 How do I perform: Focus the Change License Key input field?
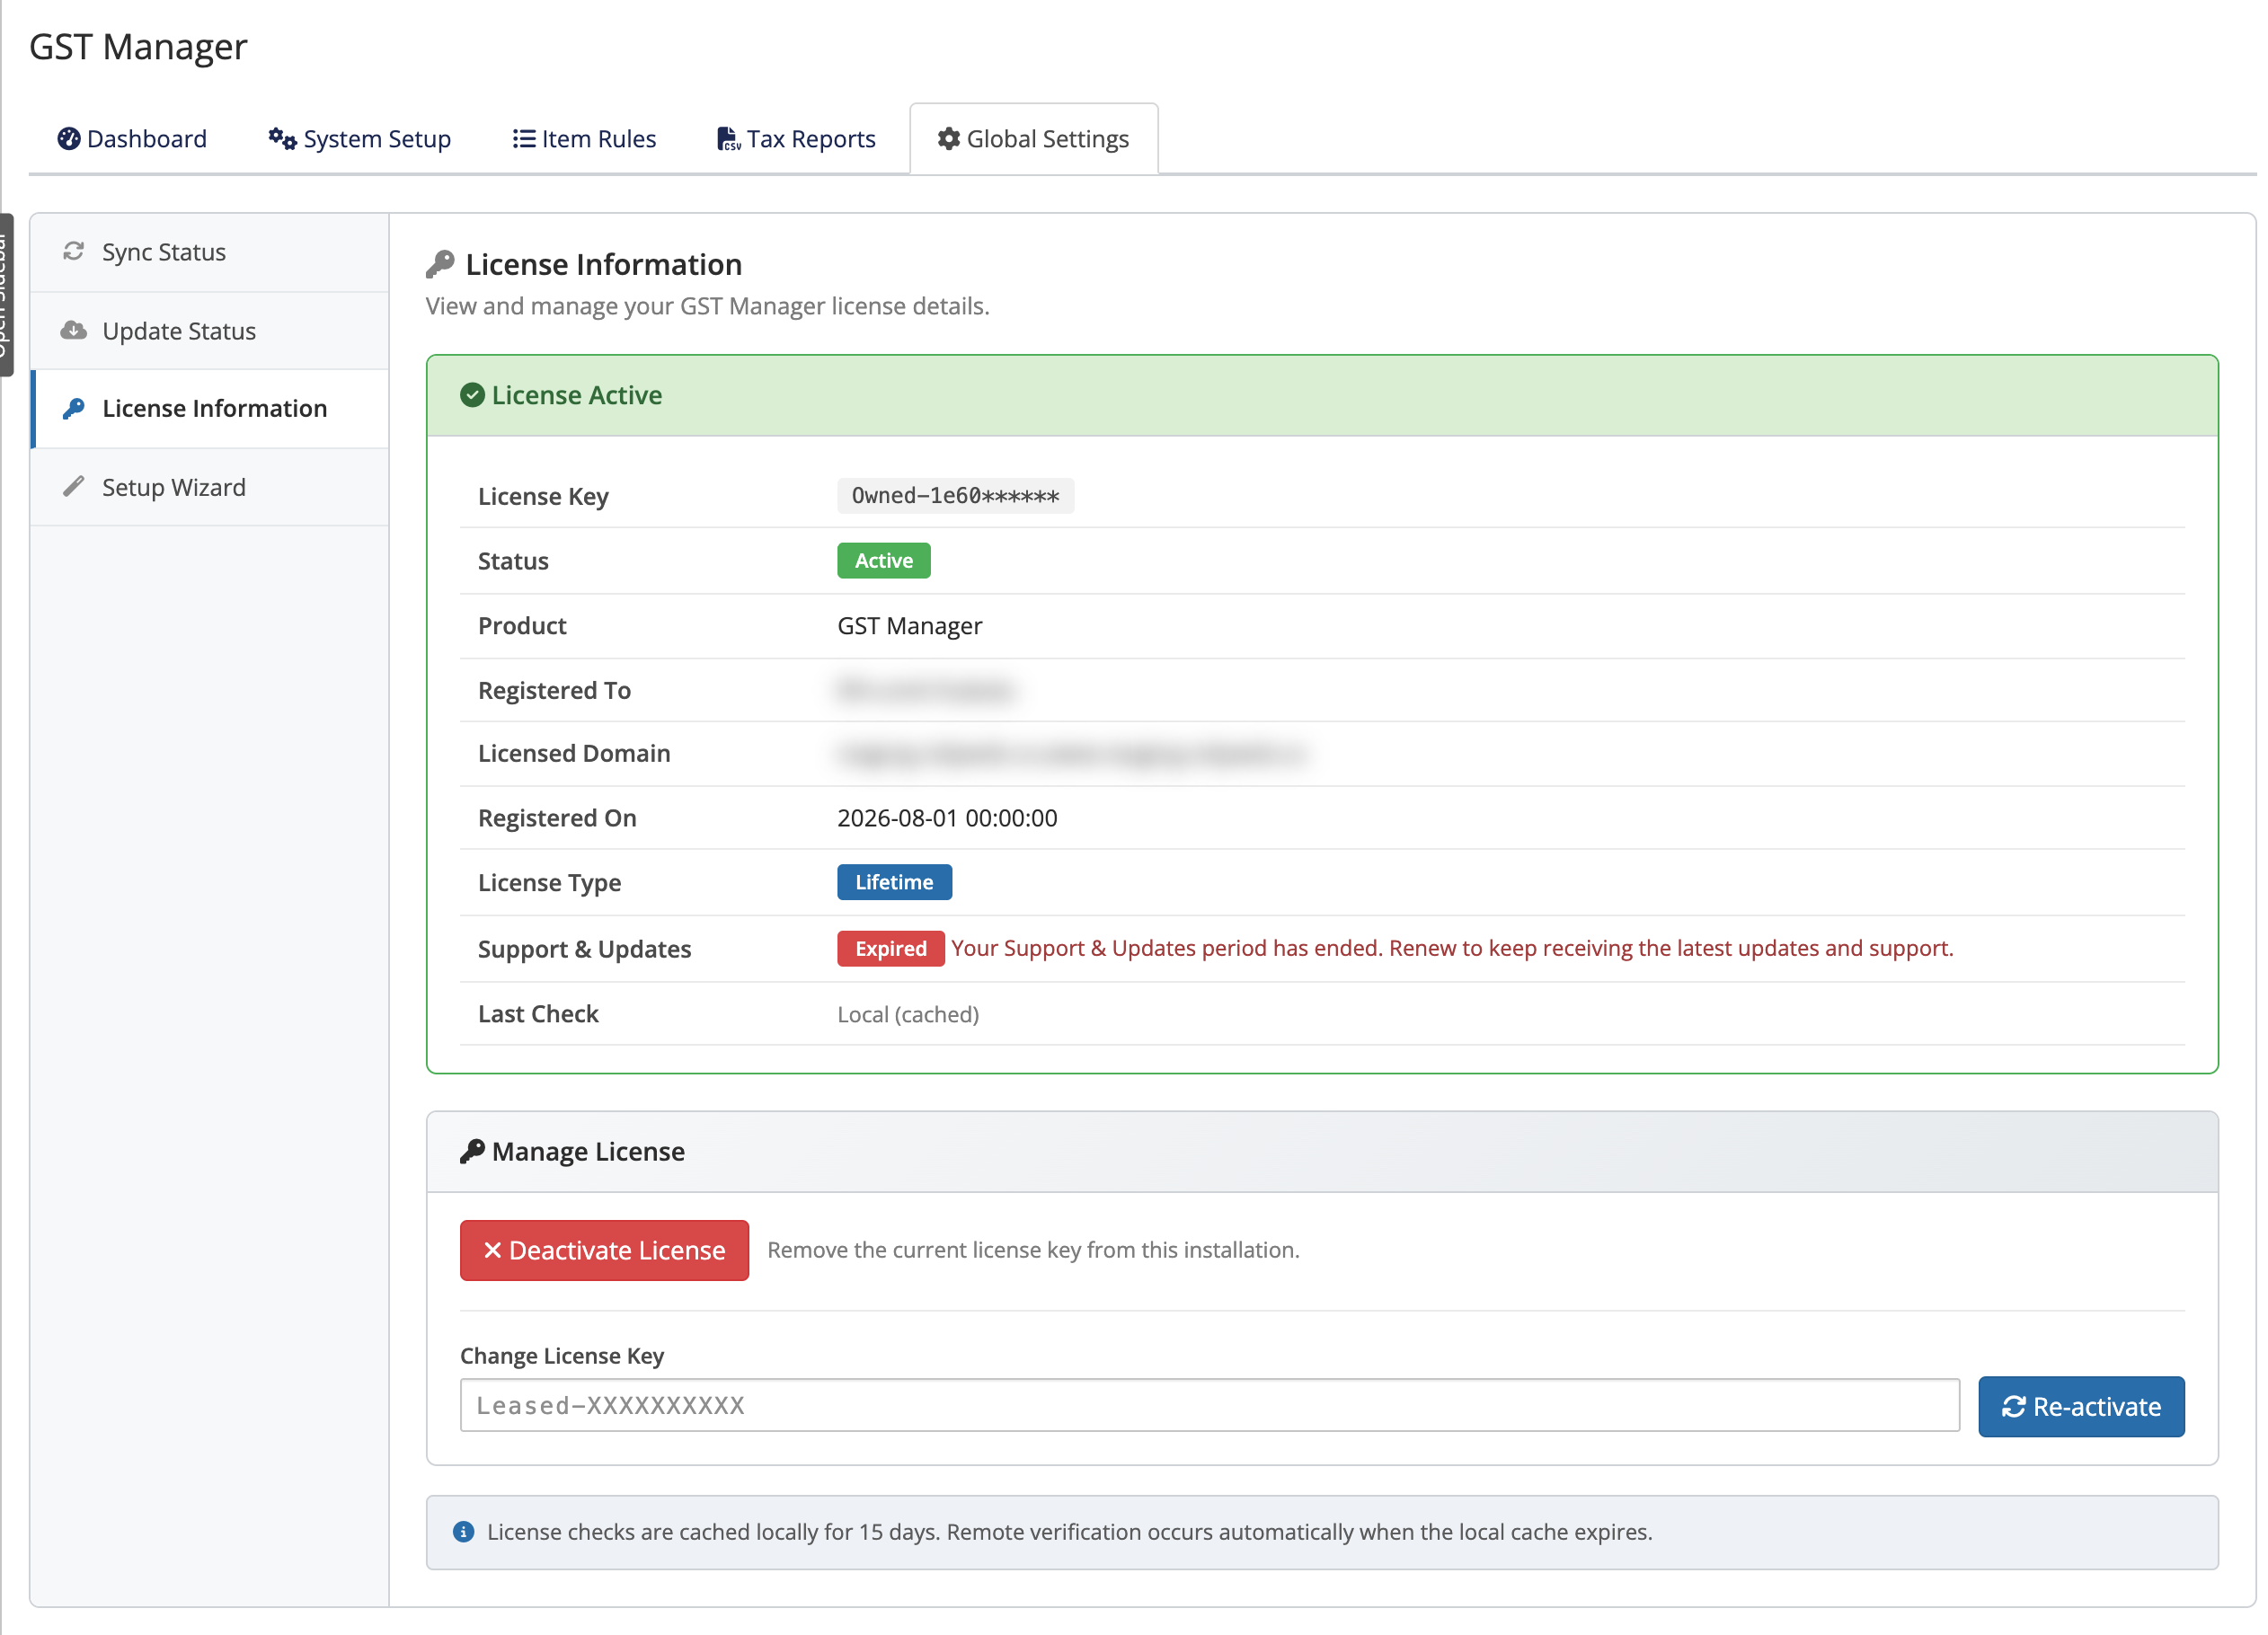coord(1209,1405)
